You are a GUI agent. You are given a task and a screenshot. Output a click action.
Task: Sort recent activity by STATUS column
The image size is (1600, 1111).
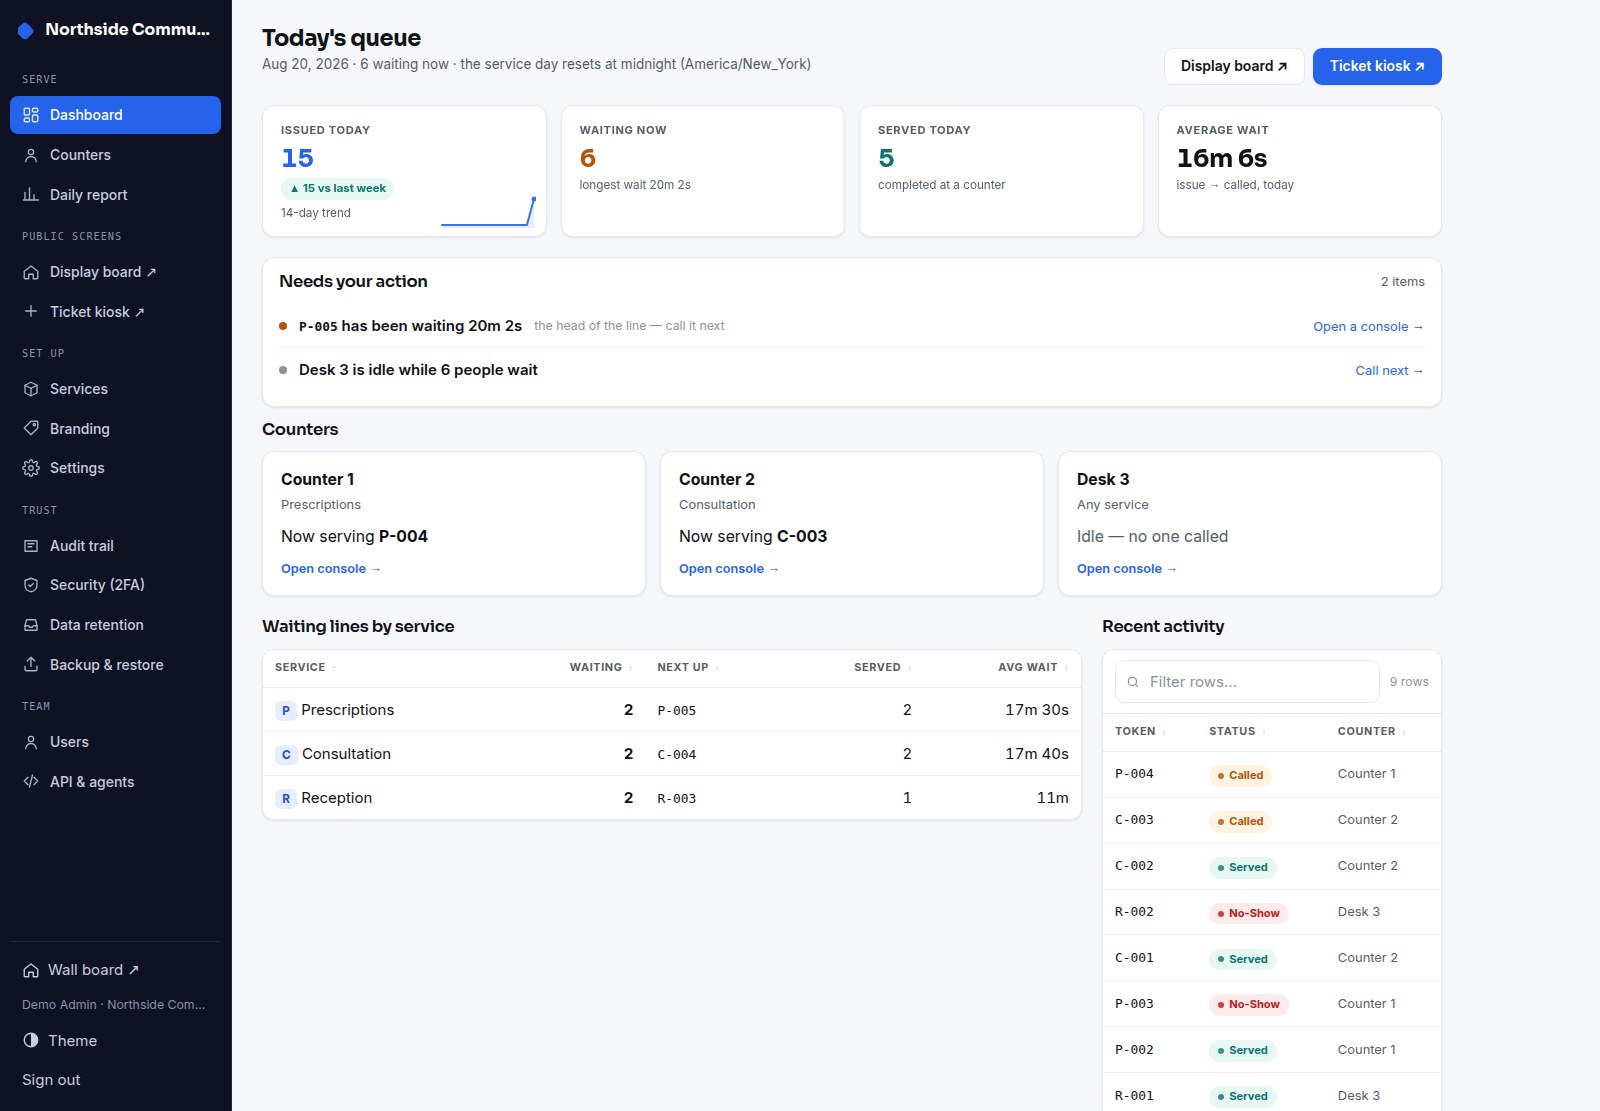[1237, 731]
